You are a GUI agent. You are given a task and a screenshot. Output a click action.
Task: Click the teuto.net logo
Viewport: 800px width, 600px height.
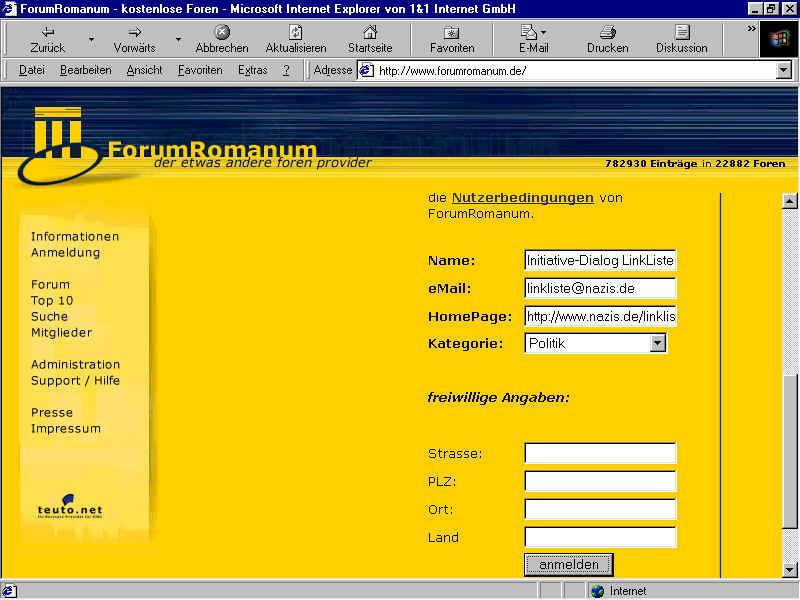coord(70,506)
